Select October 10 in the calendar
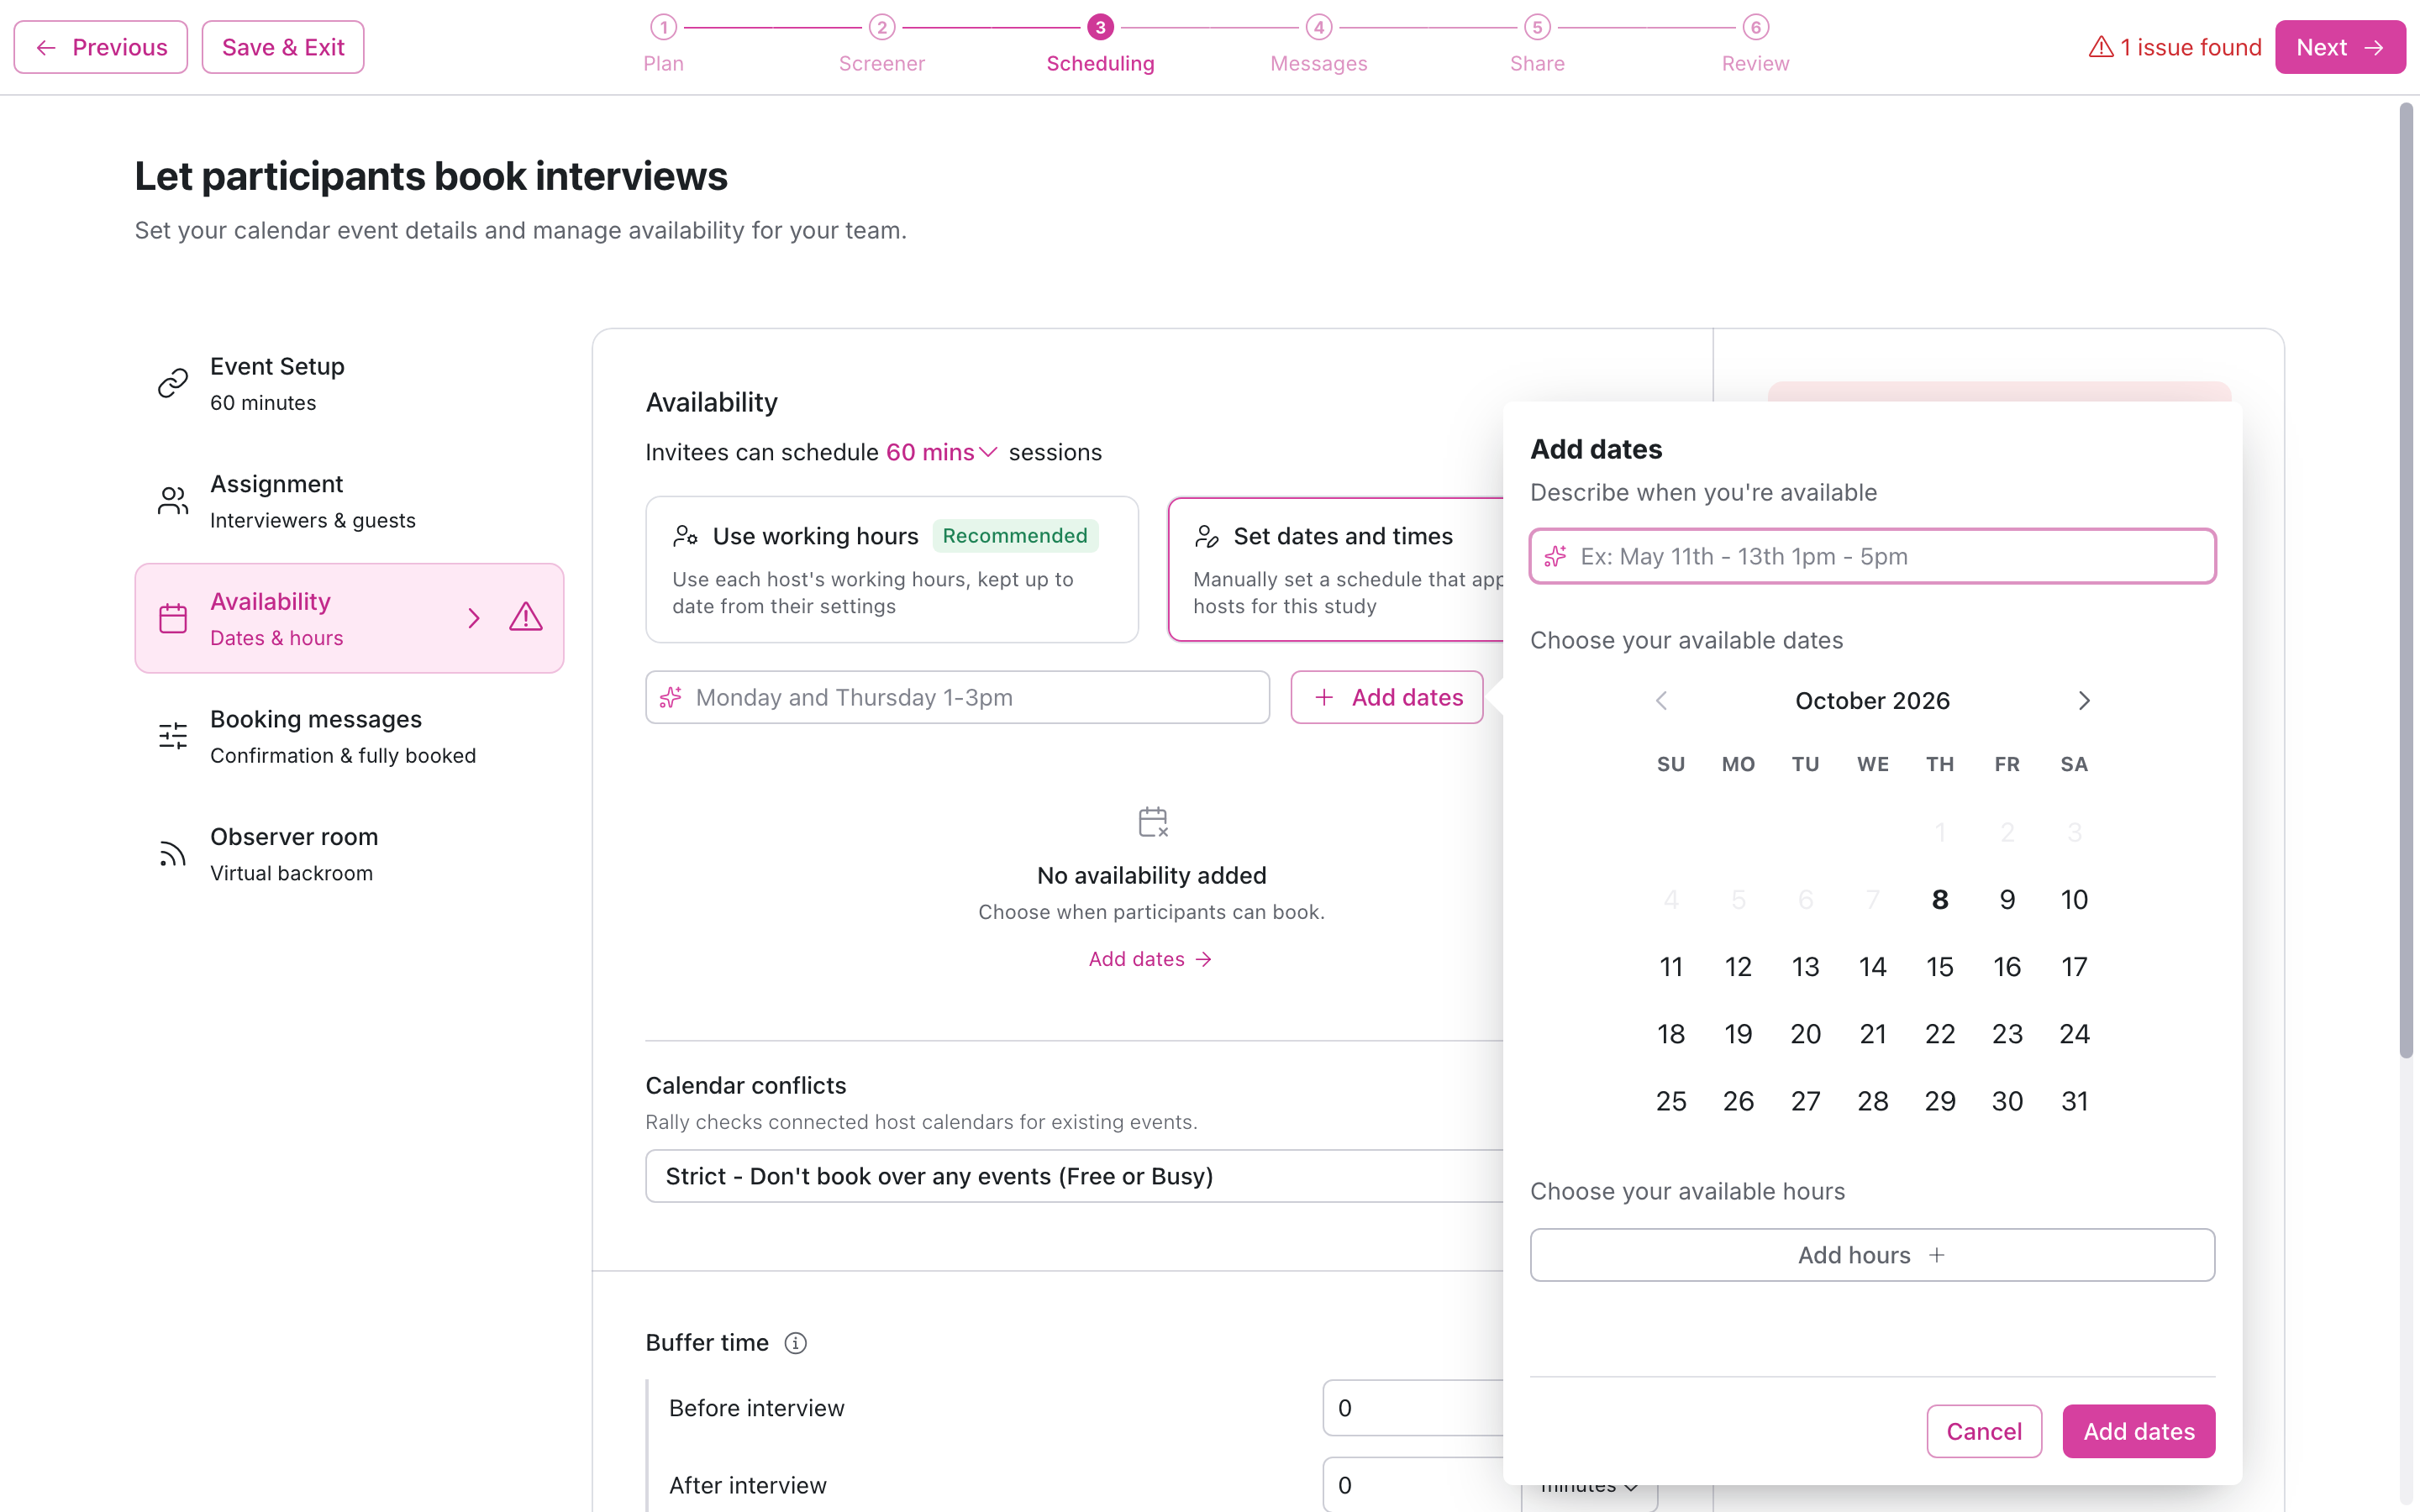Image resolution: width=2420 pixels, height=1512 pixels. click(x=2074, y=899)
